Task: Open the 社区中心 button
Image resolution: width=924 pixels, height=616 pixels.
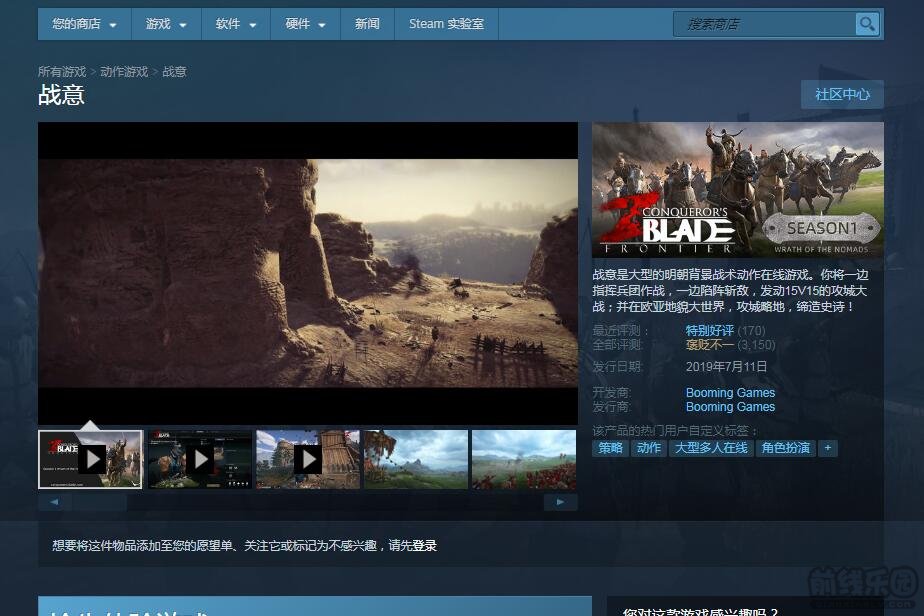Action: tap(842, 94)
